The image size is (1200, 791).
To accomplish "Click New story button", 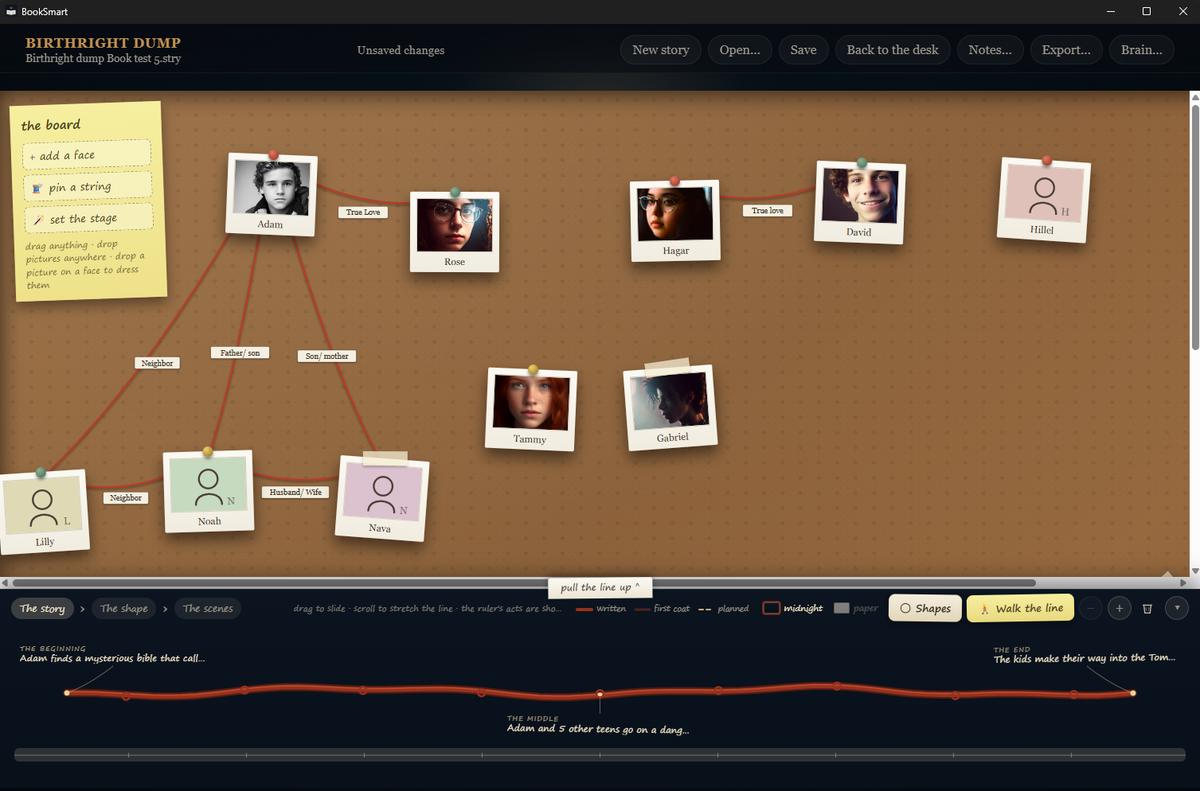I will pyautogui.click(x=661, y=50).
